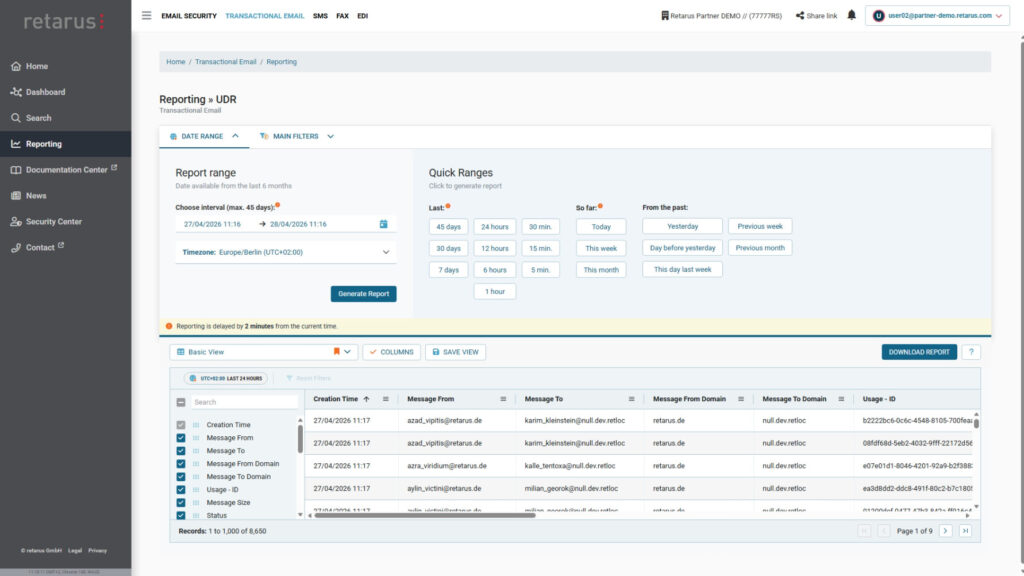
Task: Uncheck the Message From column checkbox
Action: point(181,438)
